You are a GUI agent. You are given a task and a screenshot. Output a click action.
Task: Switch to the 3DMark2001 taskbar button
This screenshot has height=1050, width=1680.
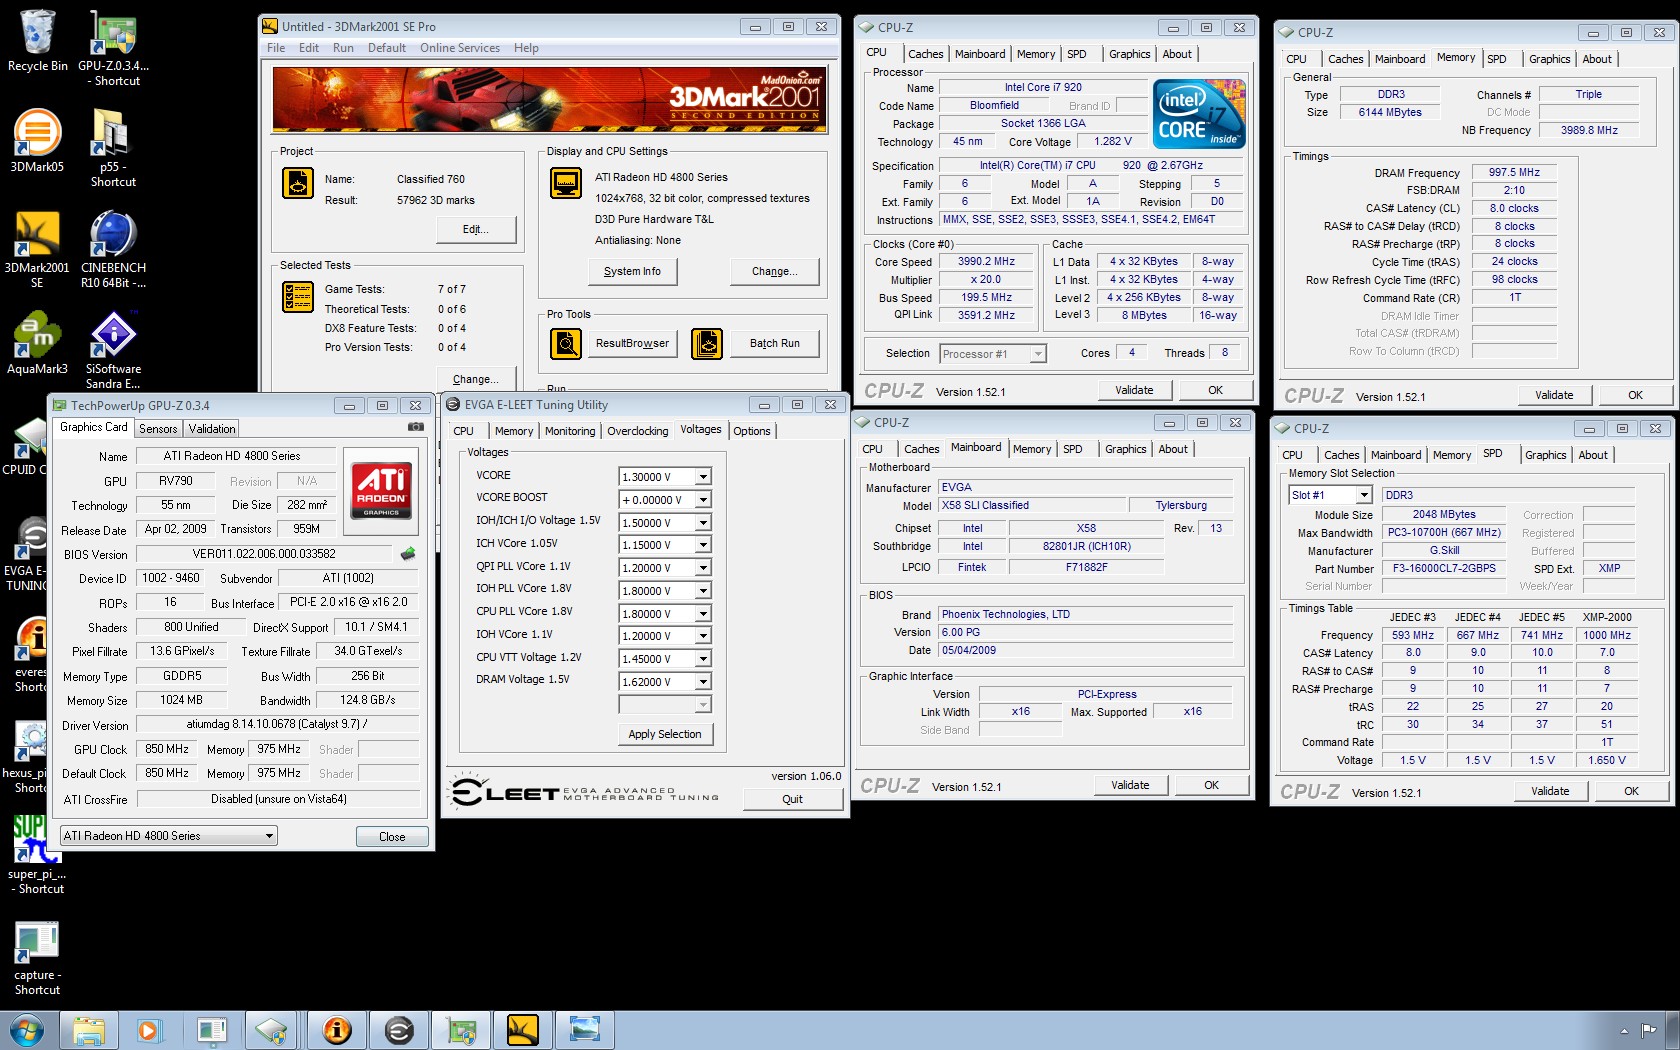coord(523,1030)
